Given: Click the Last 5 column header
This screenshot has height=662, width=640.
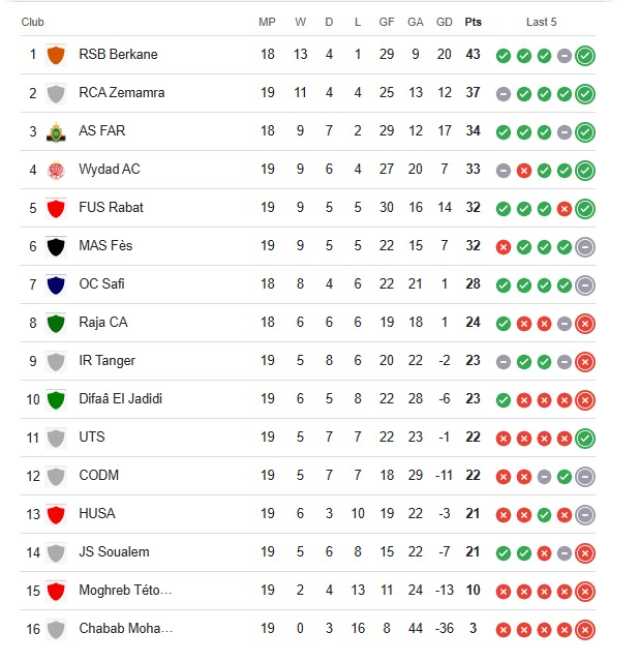Looking at the screenshot, I should [x=541, y=22].
